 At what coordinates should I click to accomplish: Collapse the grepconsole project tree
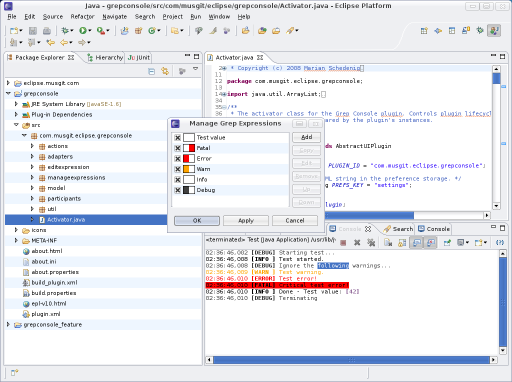(x=8, y=94)
